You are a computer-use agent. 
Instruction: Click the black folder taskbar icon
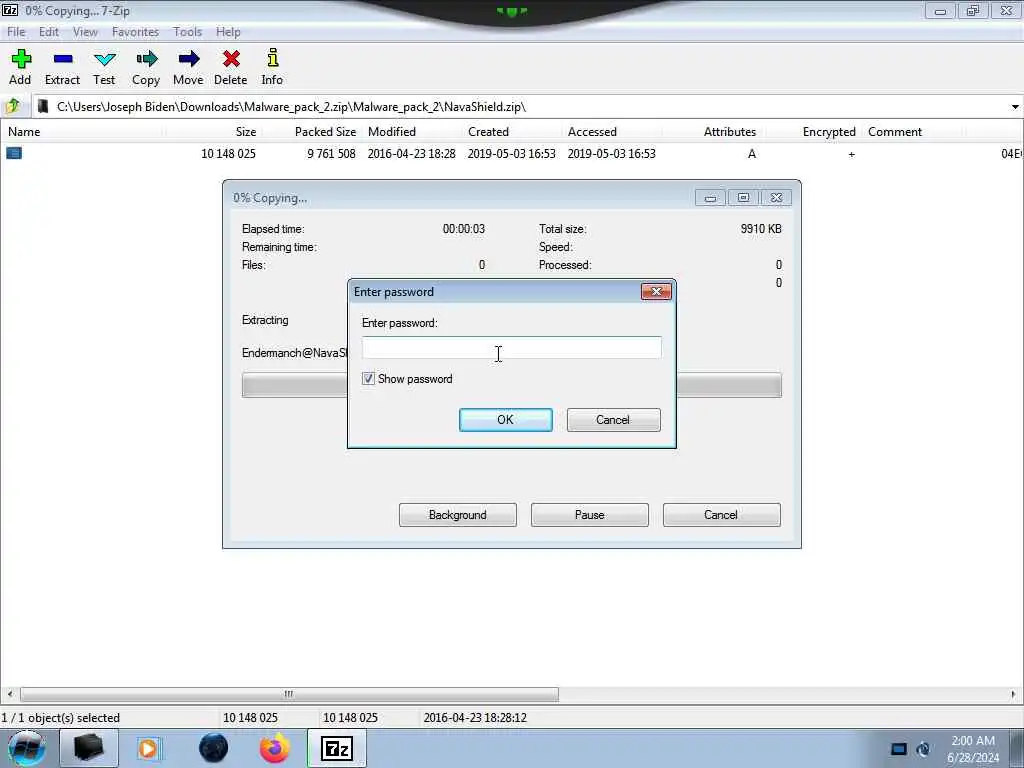[89, 748]
